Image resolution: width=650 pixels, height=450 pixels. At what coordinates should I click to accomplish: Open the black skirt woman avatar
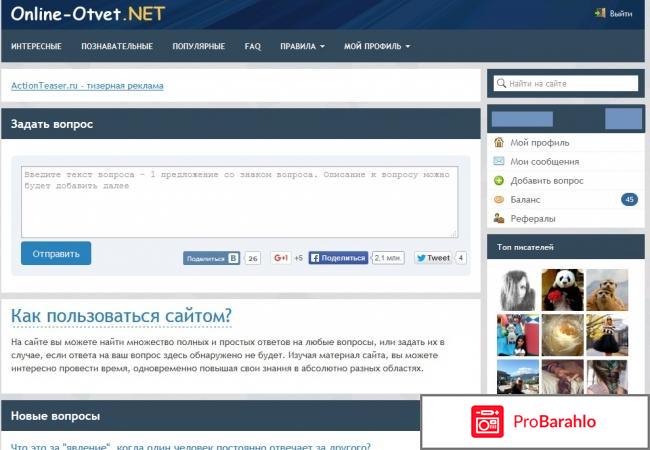point(607,335)
